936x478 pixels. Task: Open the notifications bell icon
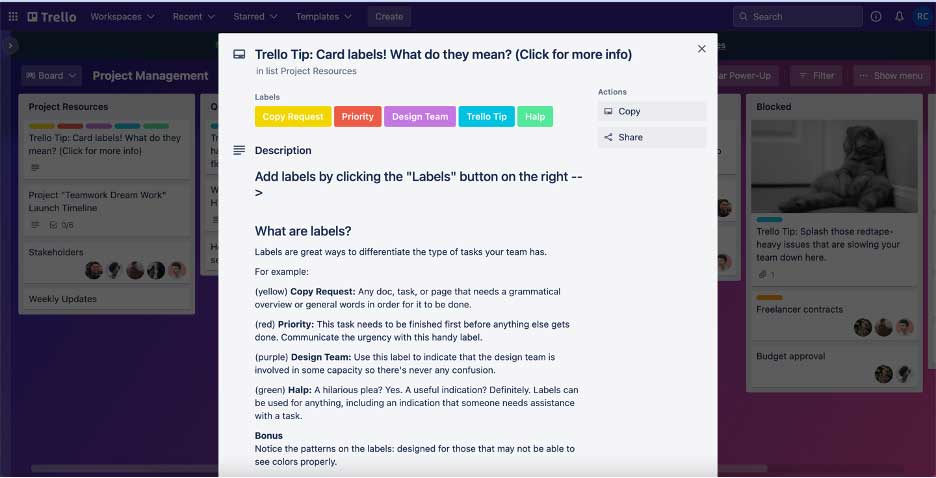coord(899,17)
